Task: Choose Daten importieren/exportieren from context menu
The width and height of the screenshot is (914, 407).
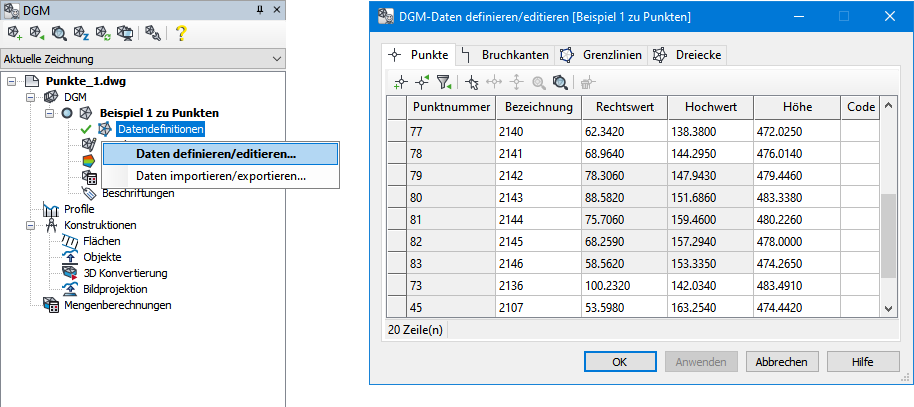Action: 221,176
